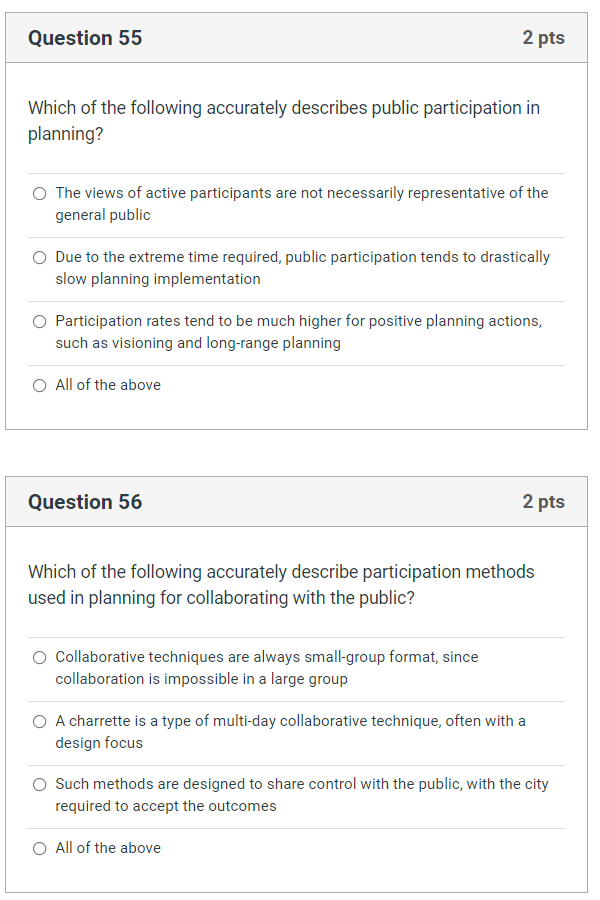Select the option about higher participation rates for visioning

point(39,321)
